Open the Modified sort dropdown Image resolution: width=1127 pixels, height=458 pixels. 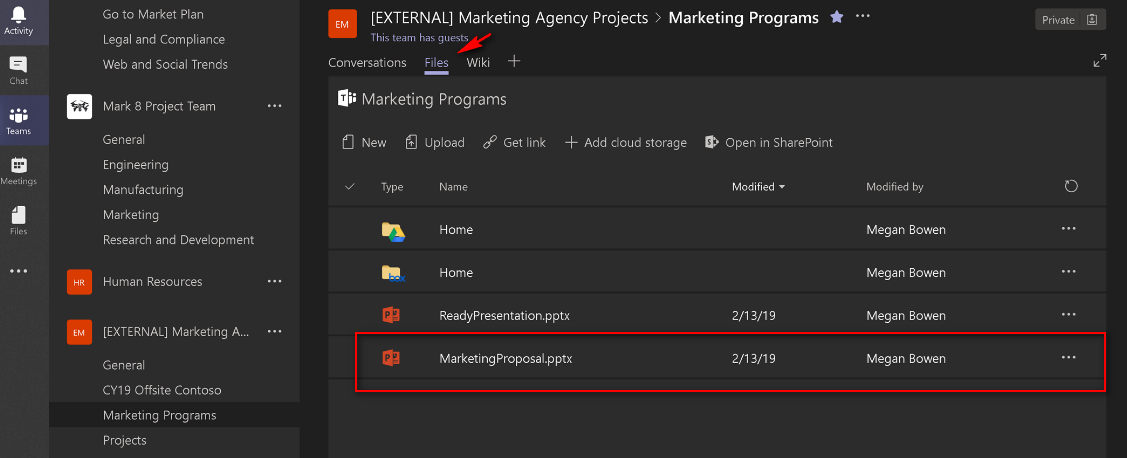point(758,186)
